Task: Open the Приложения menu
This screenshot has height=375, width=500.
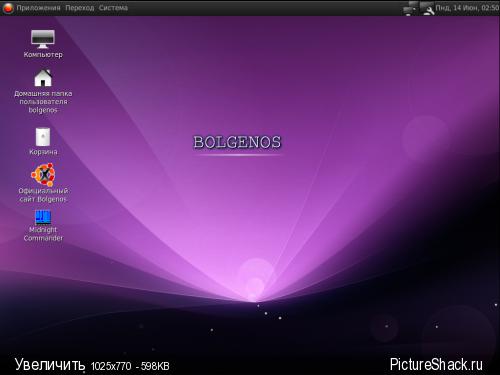Action: 38,8
